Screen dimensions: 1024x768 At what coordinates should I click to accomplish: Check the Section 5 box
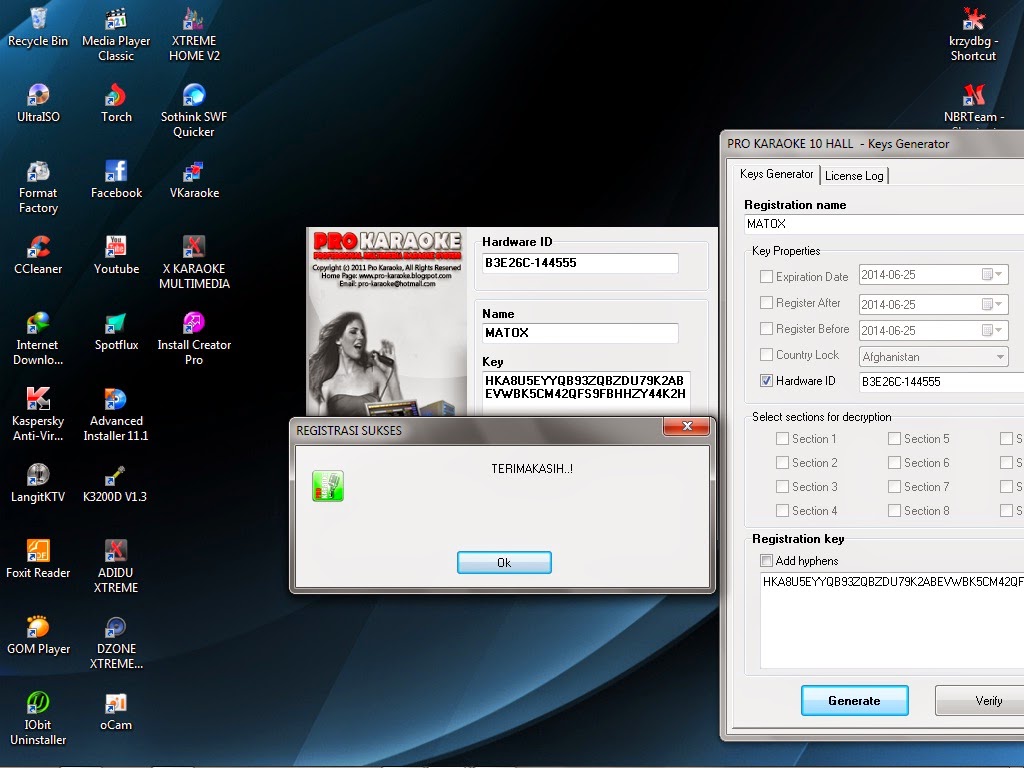894,438
